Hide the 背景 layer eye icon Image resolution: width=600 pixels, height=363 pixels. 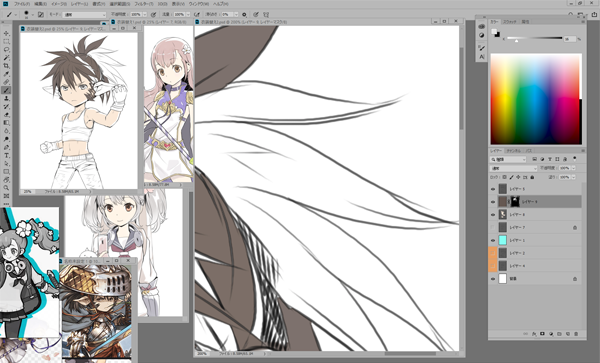click(x=493, y=279)
